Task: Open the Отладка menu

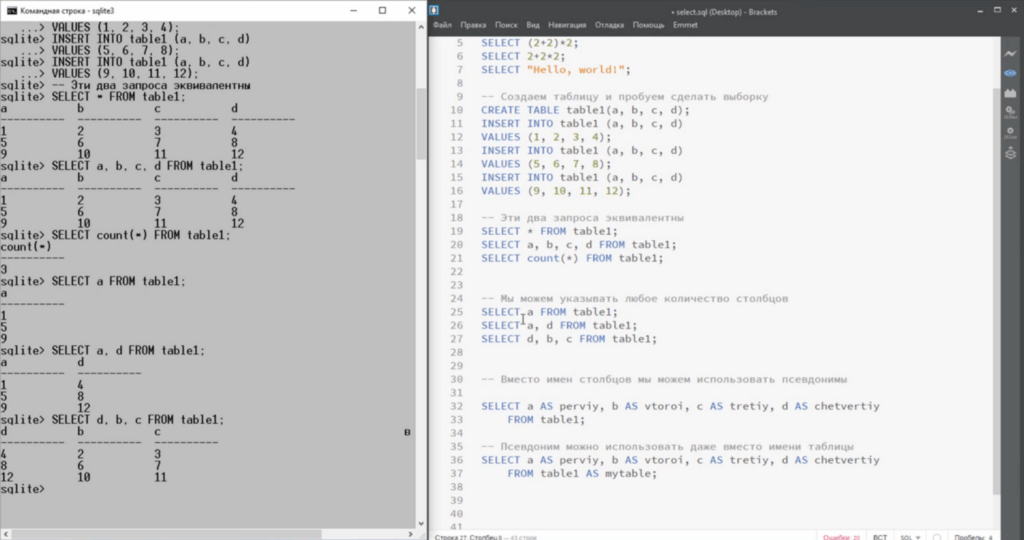Action: point(609,25)
